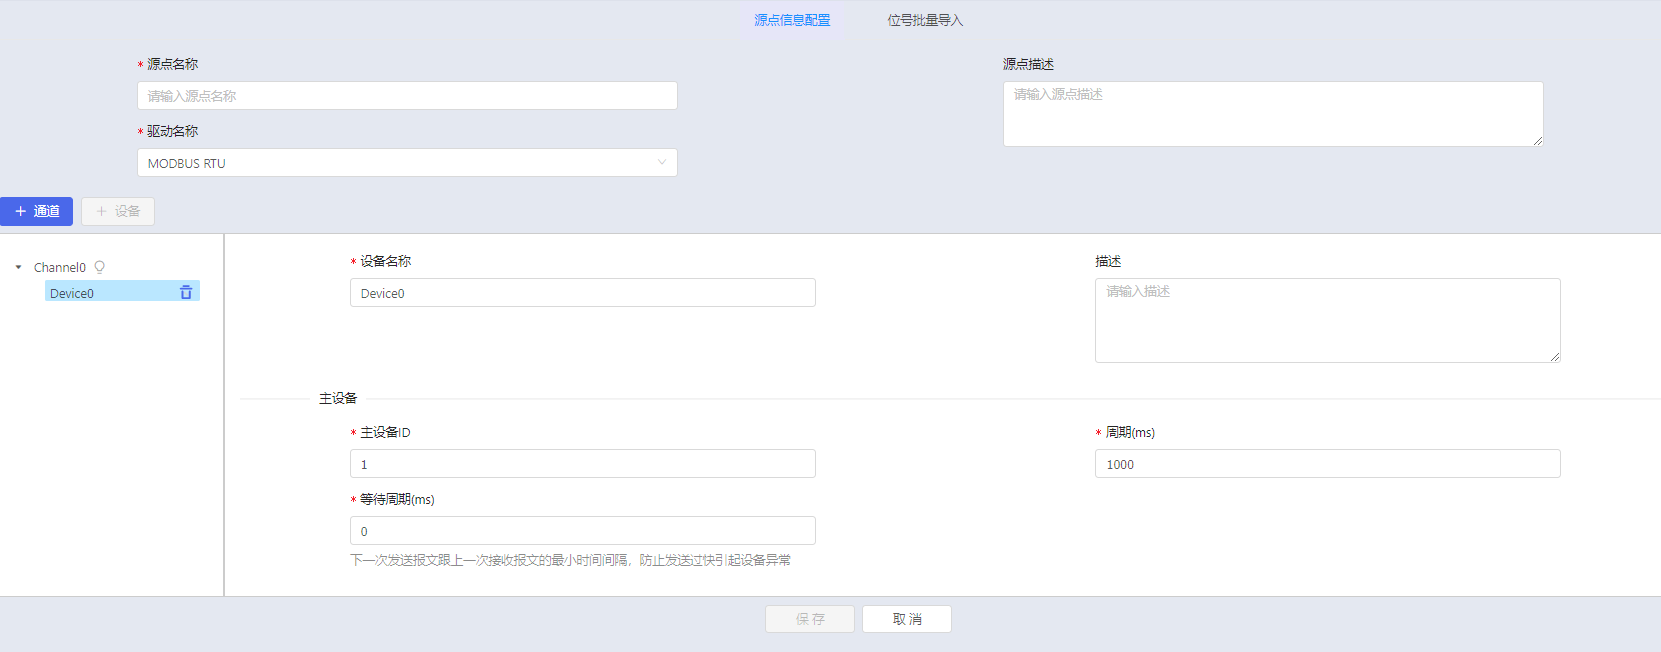Click the 等待周期(ms) input field
The width and height of the screenshot is (1661, 652).
582,531
